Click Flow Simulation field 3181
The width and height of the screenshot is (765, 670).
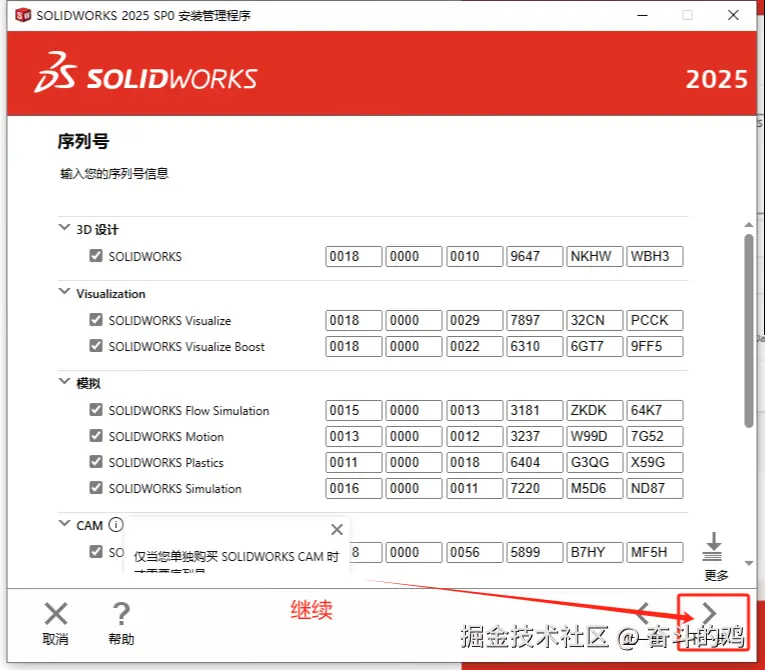[535, 410]
